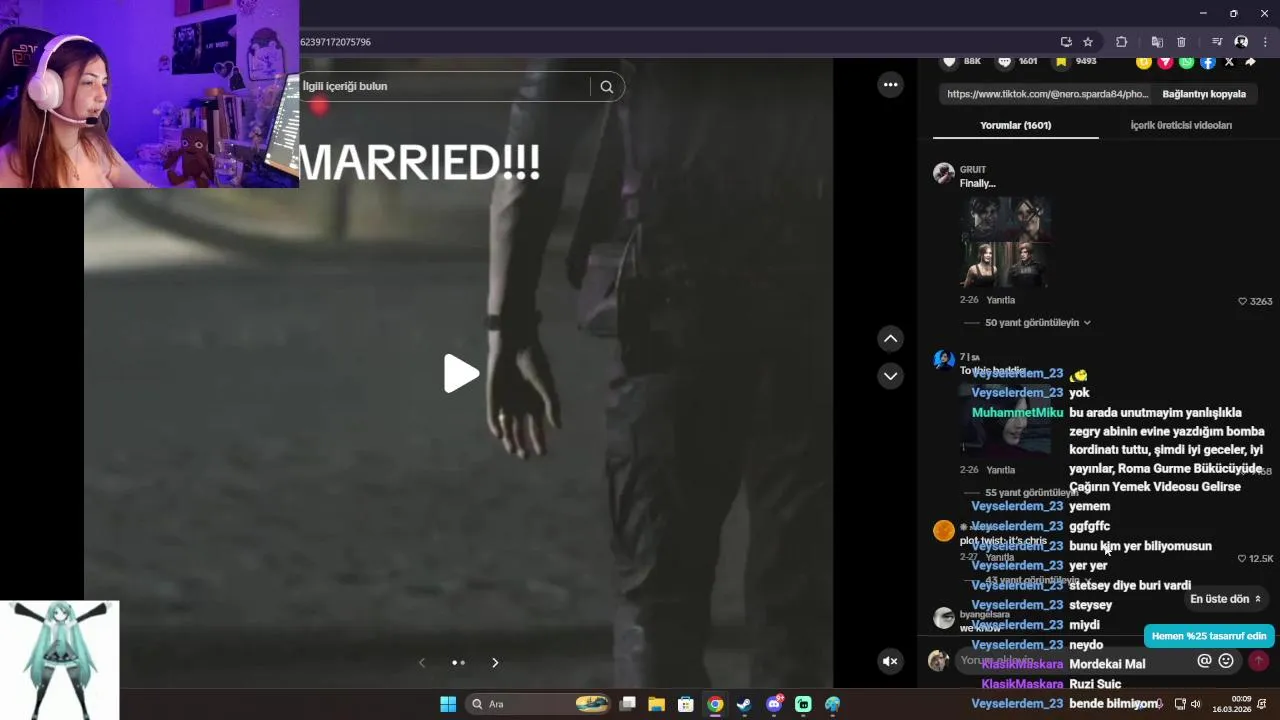Click 'En üste dön' button
The image size is (1280, 720).
click(1225, 599)
